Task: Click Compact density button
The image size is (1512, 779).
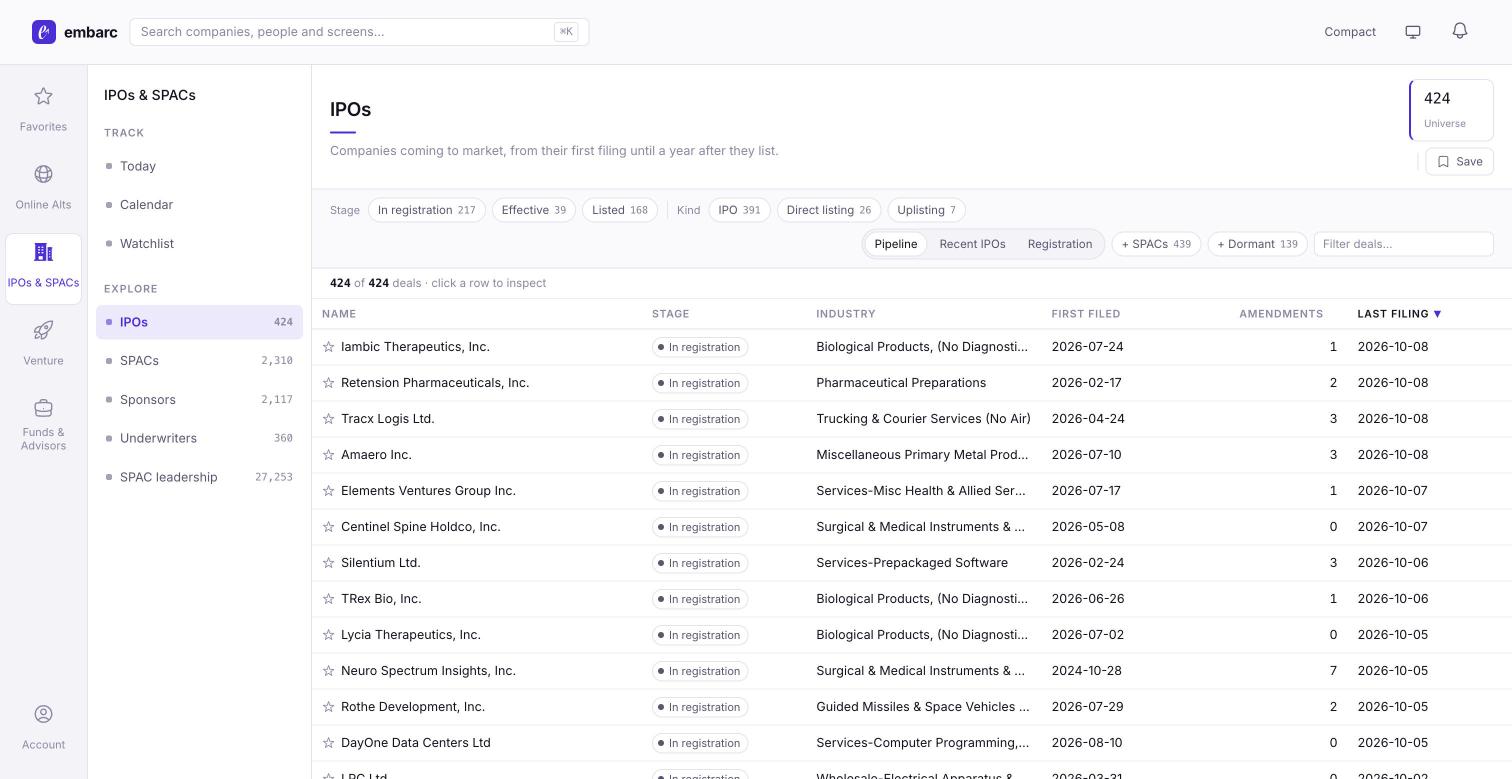Action: coord(1350,32)
